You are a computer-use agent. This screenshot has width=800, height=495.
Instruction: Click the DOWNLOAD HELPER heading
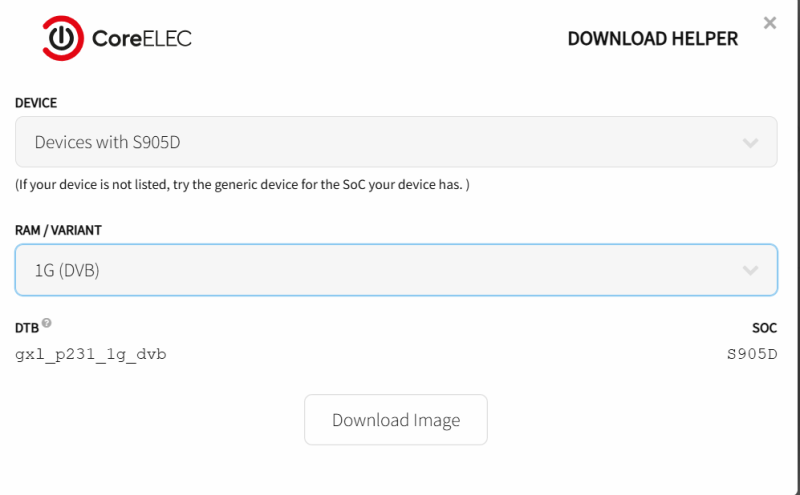(653, 39)
